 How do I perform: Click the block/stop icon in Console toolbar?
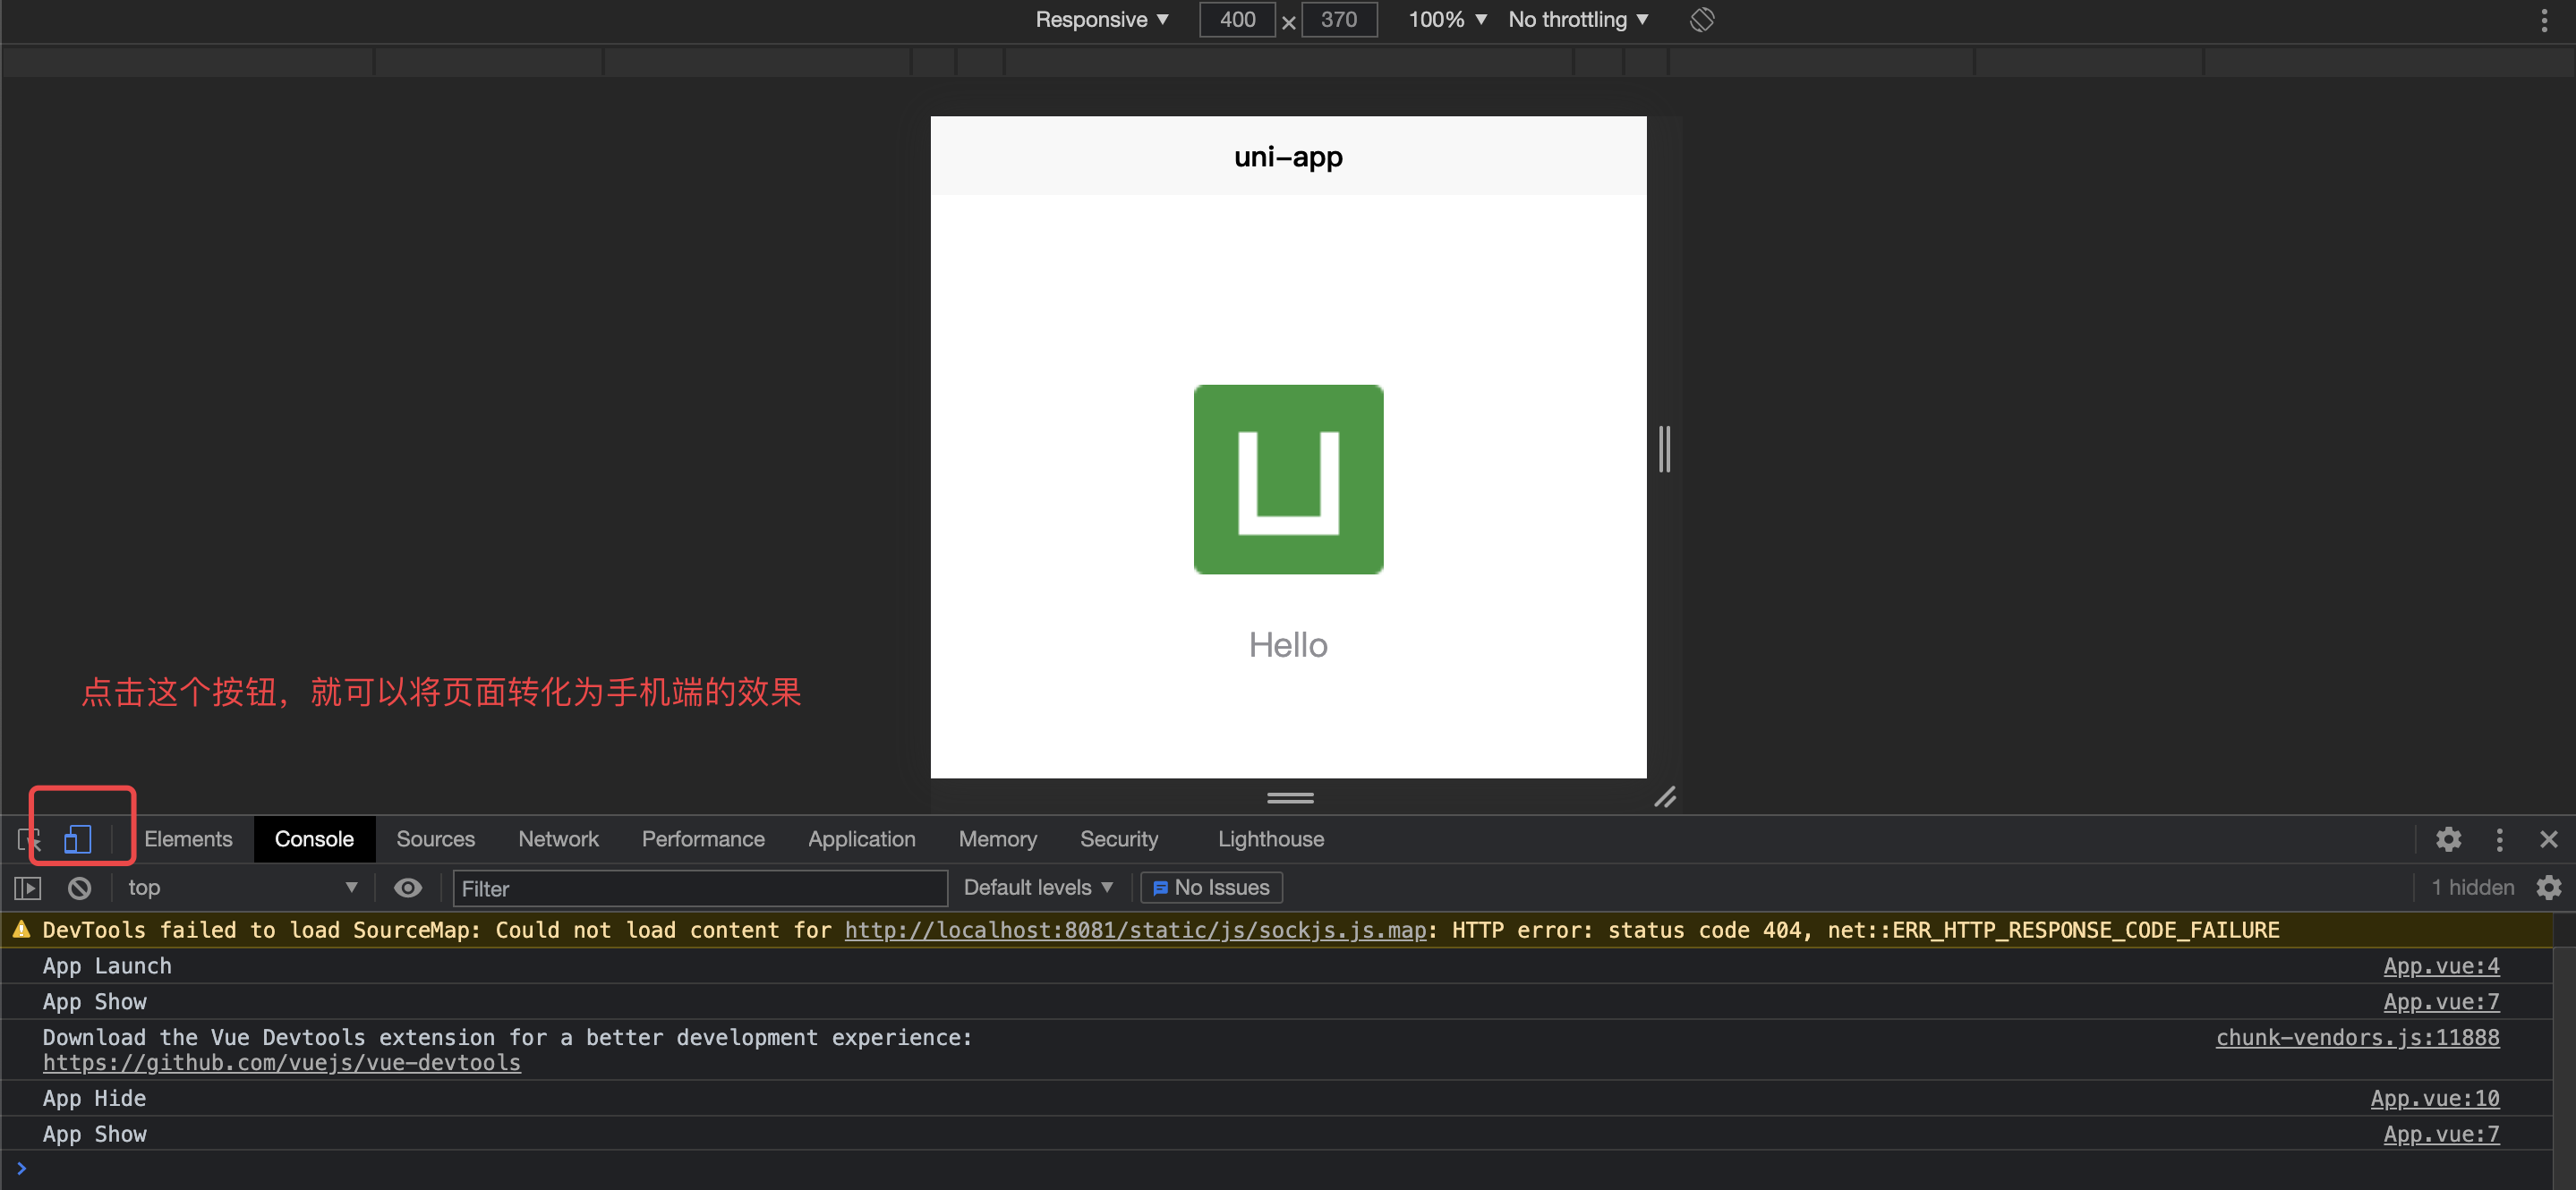[x=77, y=888]
